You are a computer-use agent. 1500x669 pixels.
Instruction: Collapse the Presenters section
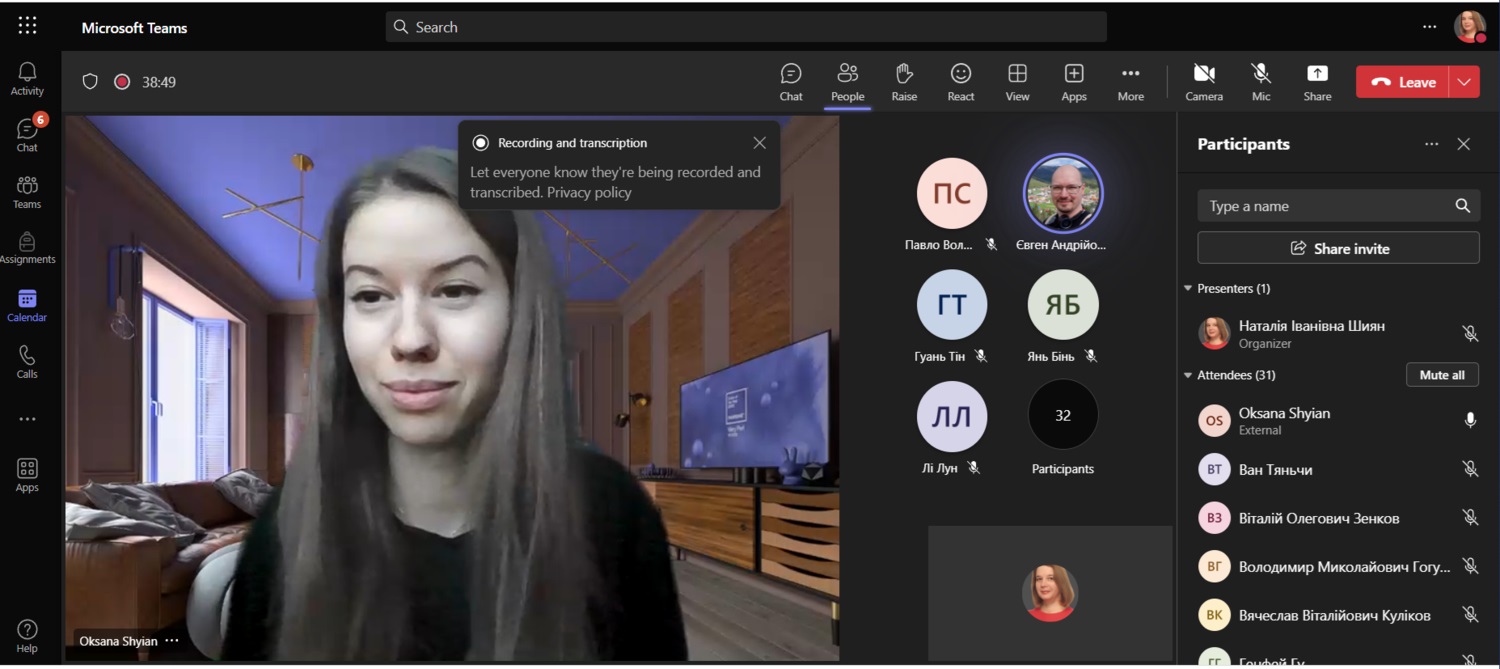[x=1188, y=289]
